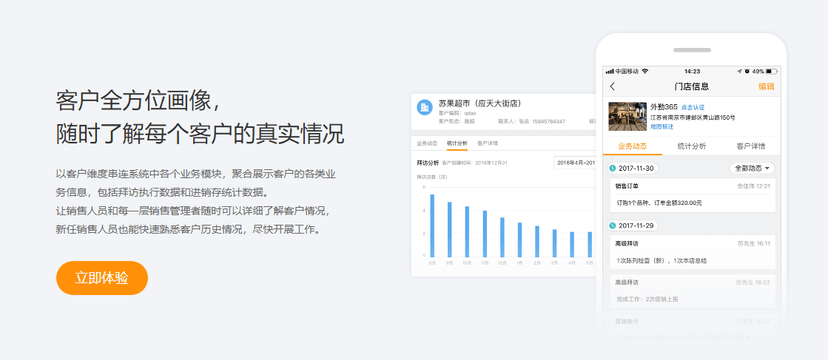Open 客户详情 tab in the desktop panel
Screen dimensions: 828x360
[487, 143]
